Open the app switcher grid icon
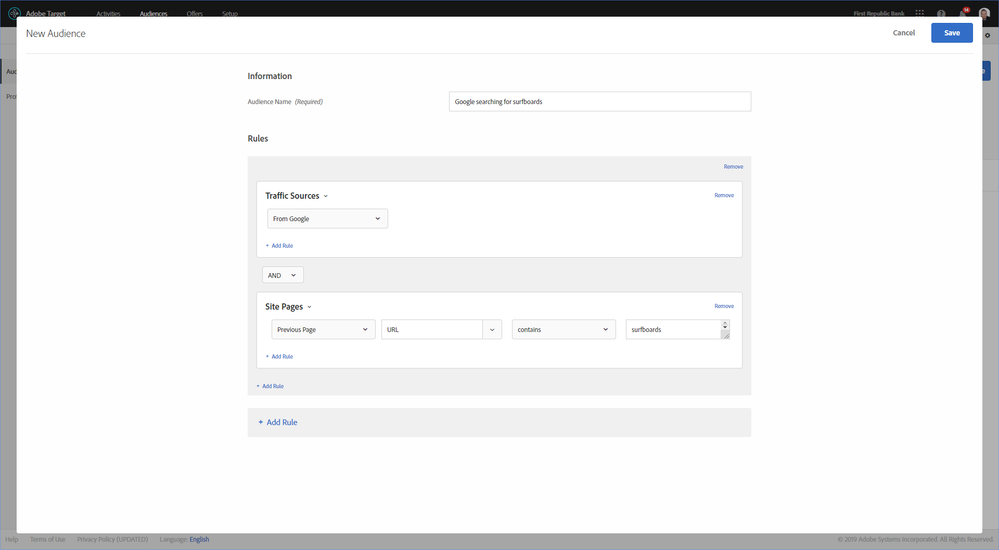 click(918, 14)
